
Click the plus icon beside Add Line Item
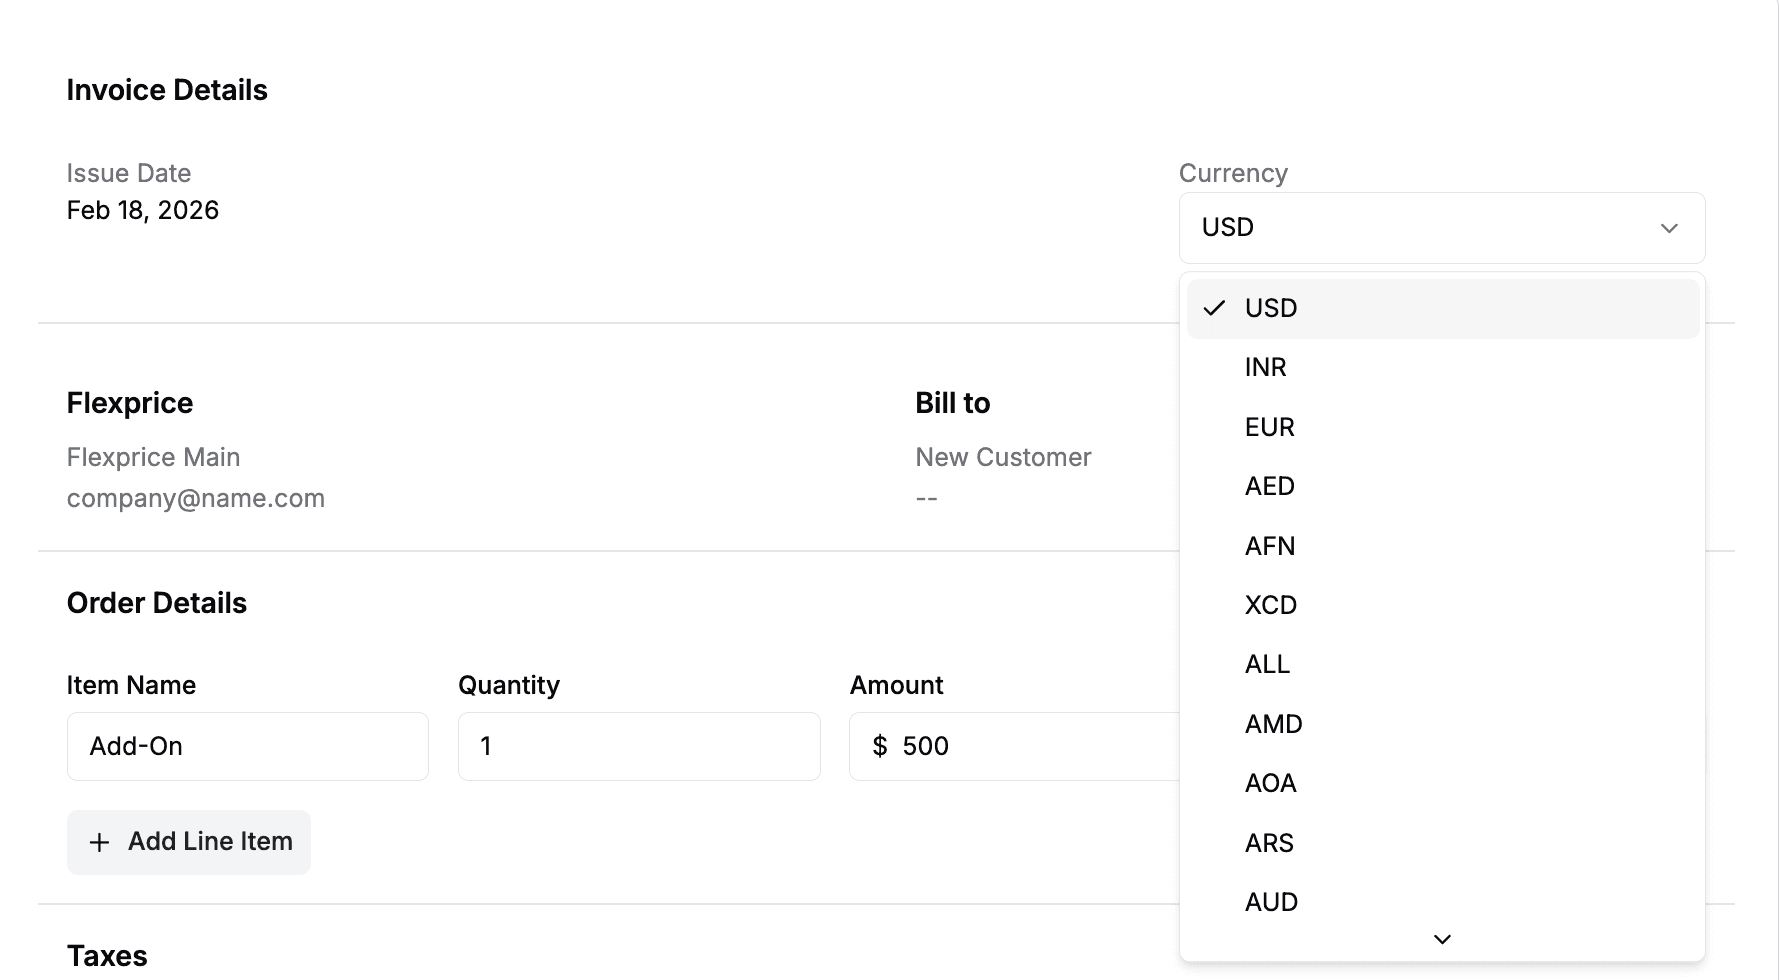(99, 843)
